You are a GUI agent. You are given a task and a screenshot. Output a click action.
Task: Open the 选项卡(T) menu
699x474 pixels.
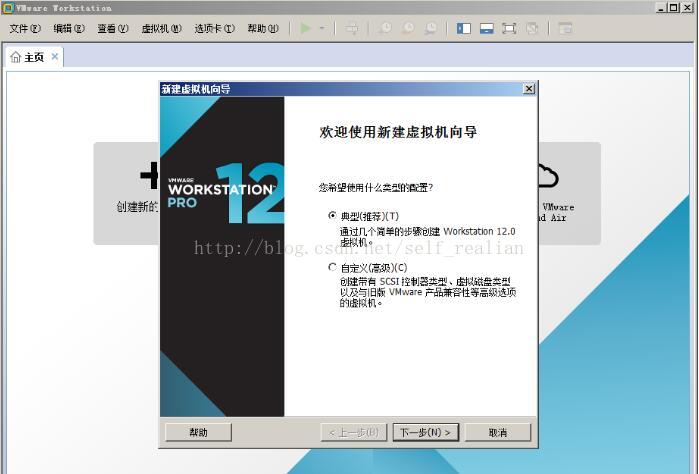pyautogui.click(x=214, y=29)
